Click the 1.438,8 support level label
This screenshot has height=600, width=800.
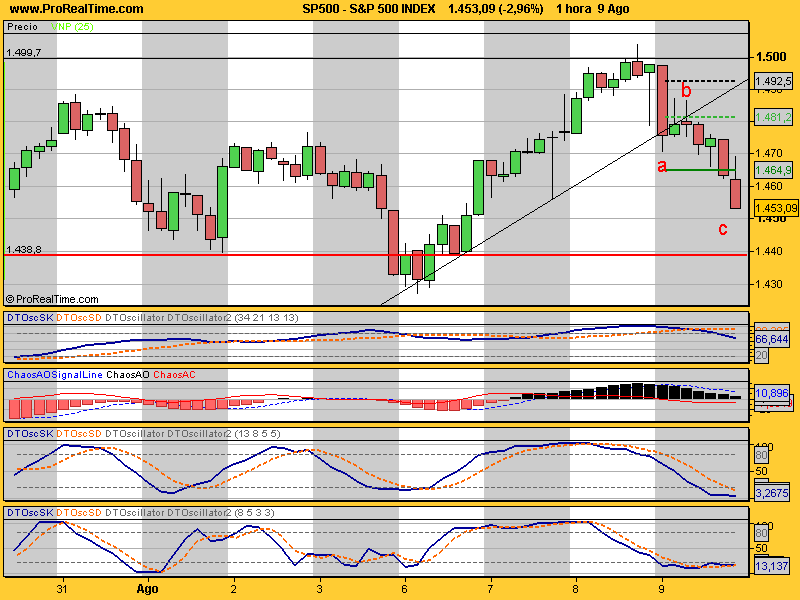click(x=23, y=249)
